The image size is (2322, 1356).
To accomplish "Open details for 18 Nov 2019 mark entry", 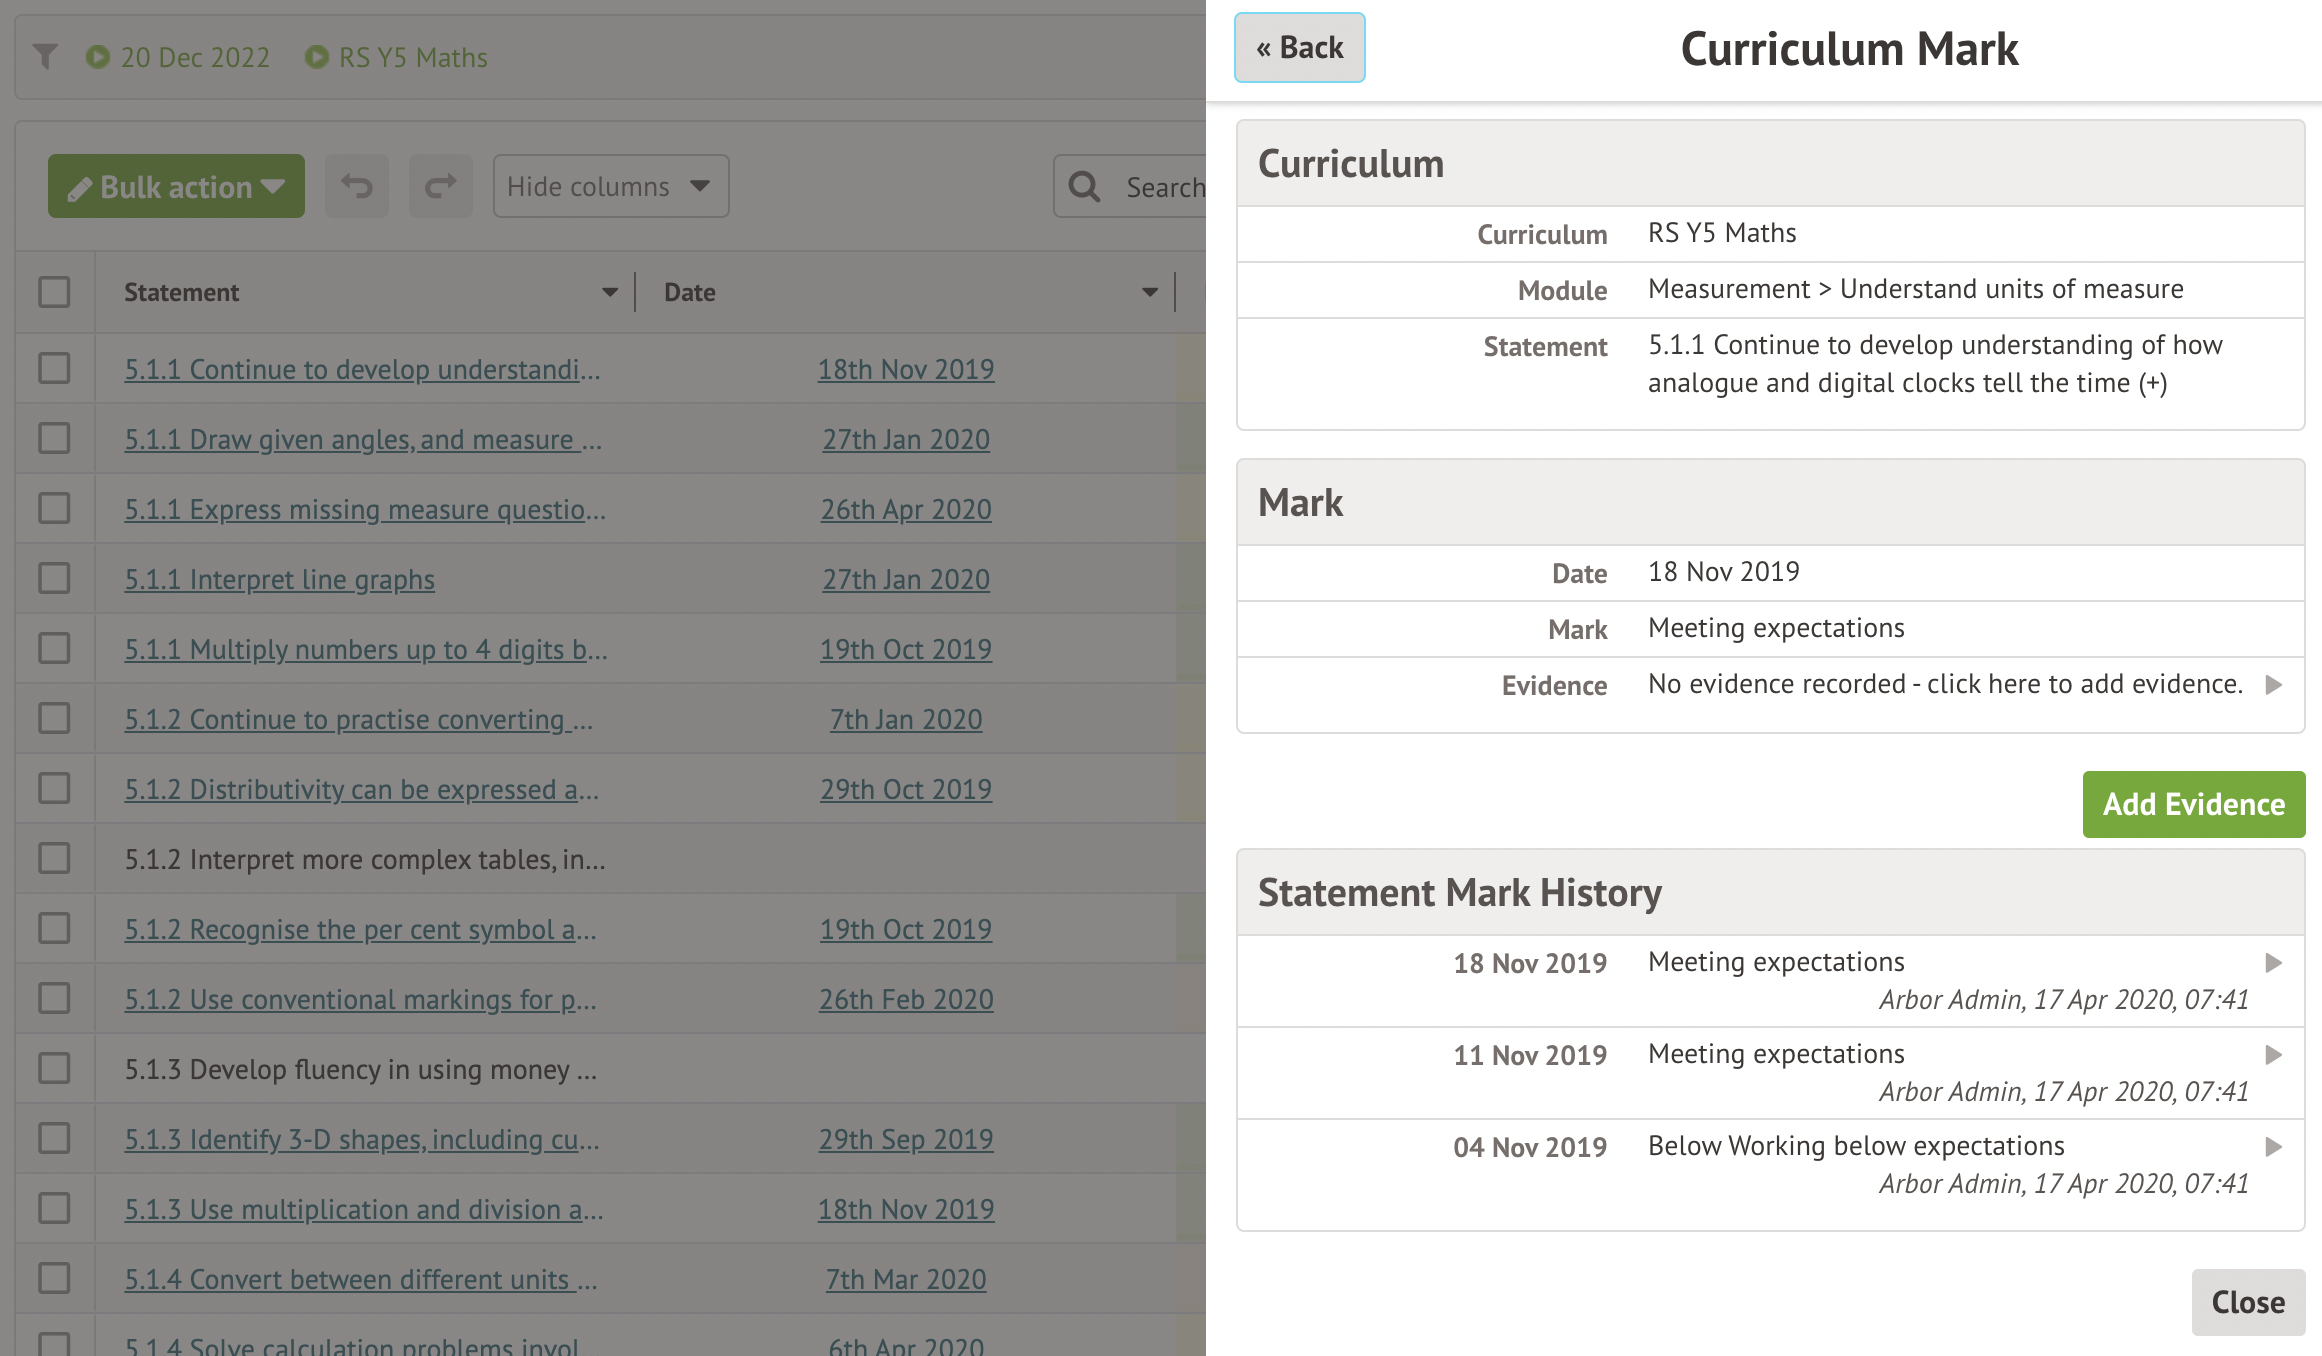I will click(2274, 962).
